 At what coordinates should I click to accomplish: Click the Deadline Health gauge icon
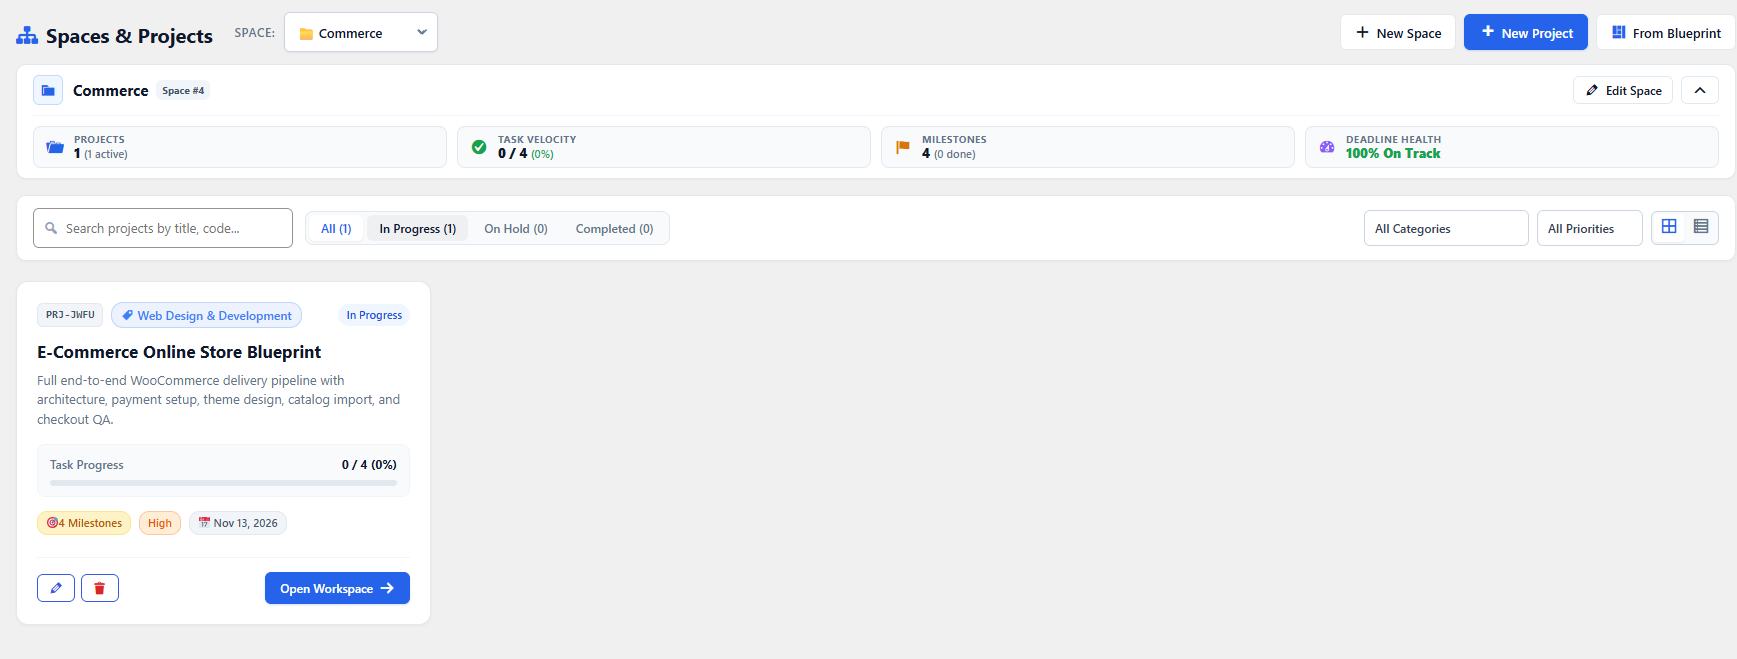point(1327,147)
